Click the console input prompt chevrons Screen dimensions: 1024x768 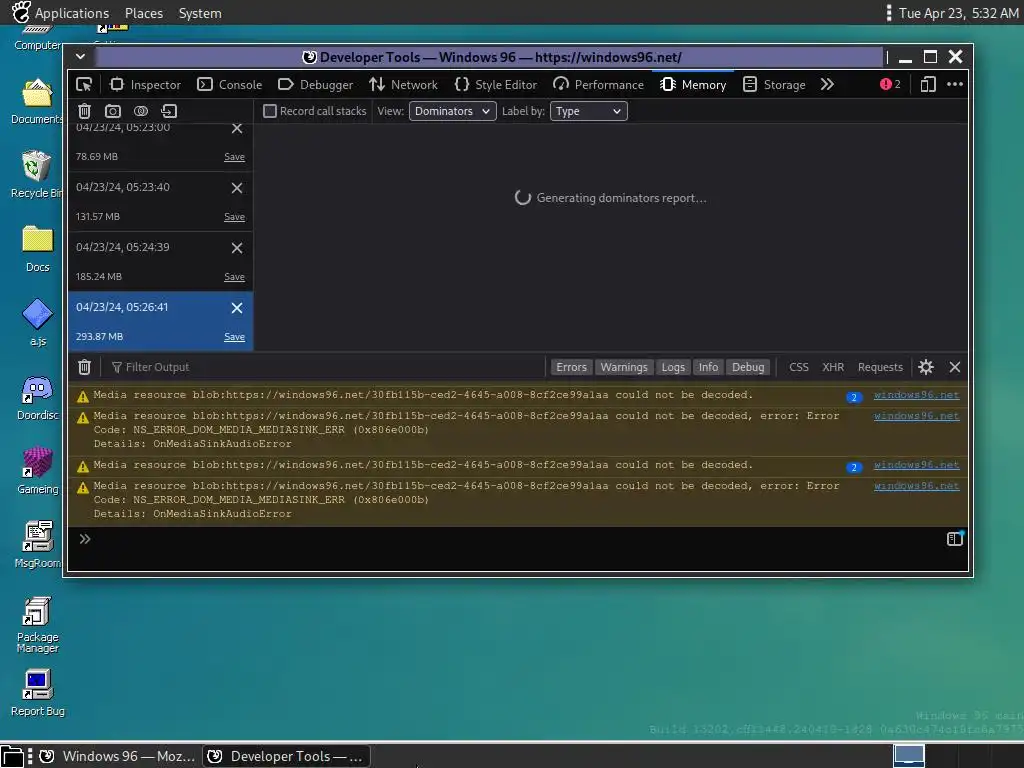(85, 539)
